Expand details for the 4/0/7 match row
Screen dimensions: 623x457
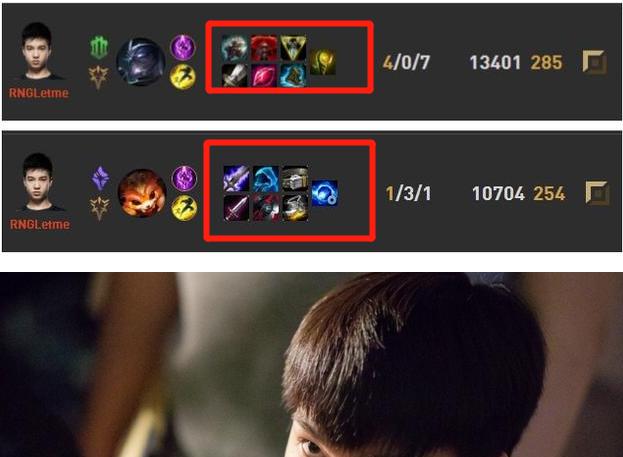pos(594,62)
